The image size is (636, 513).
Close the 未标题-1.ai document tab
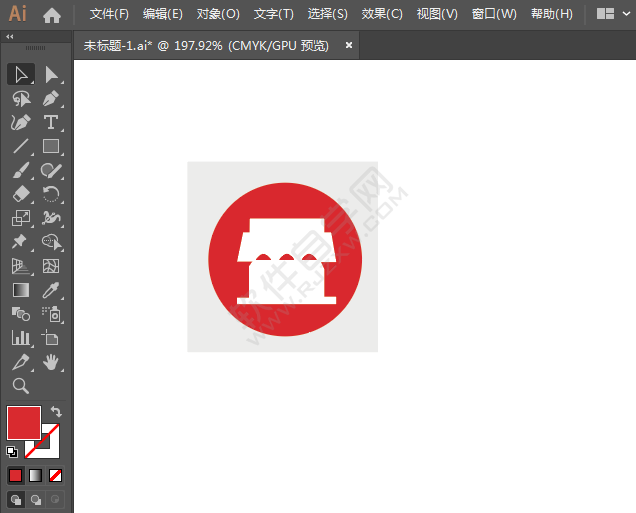click(x=349, y=45)
